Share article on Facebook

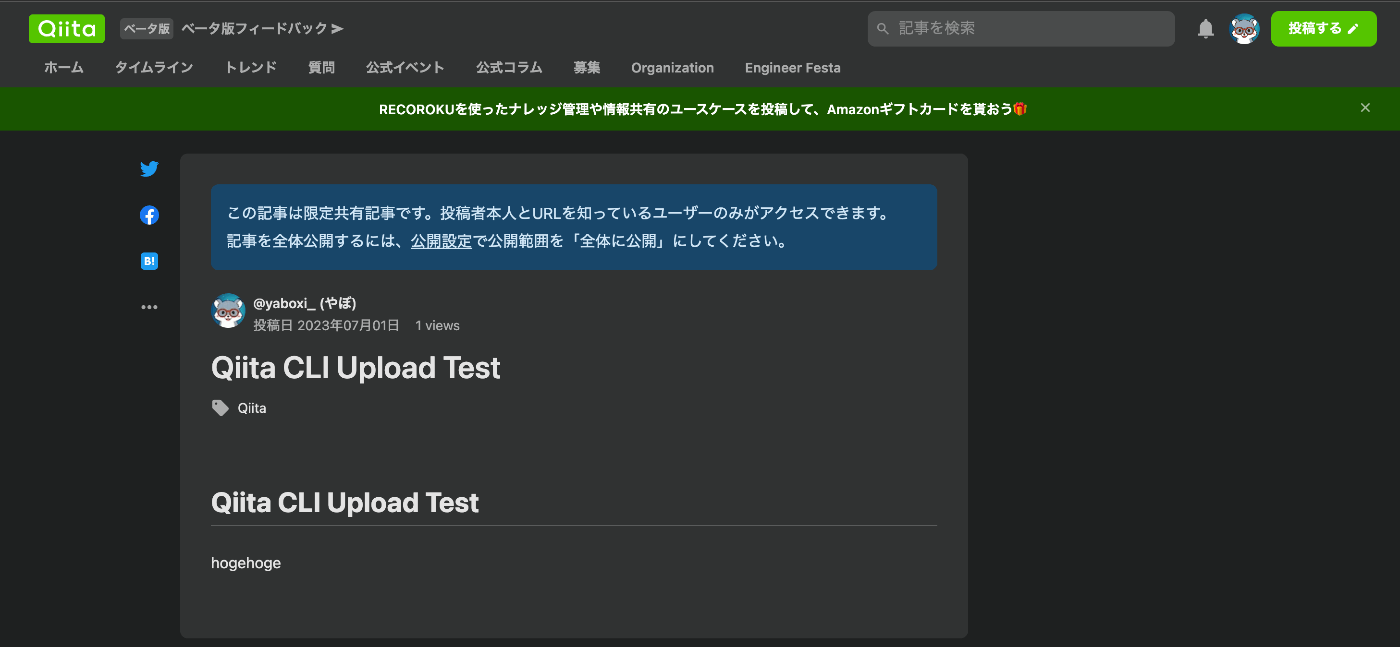coord(149,215)
